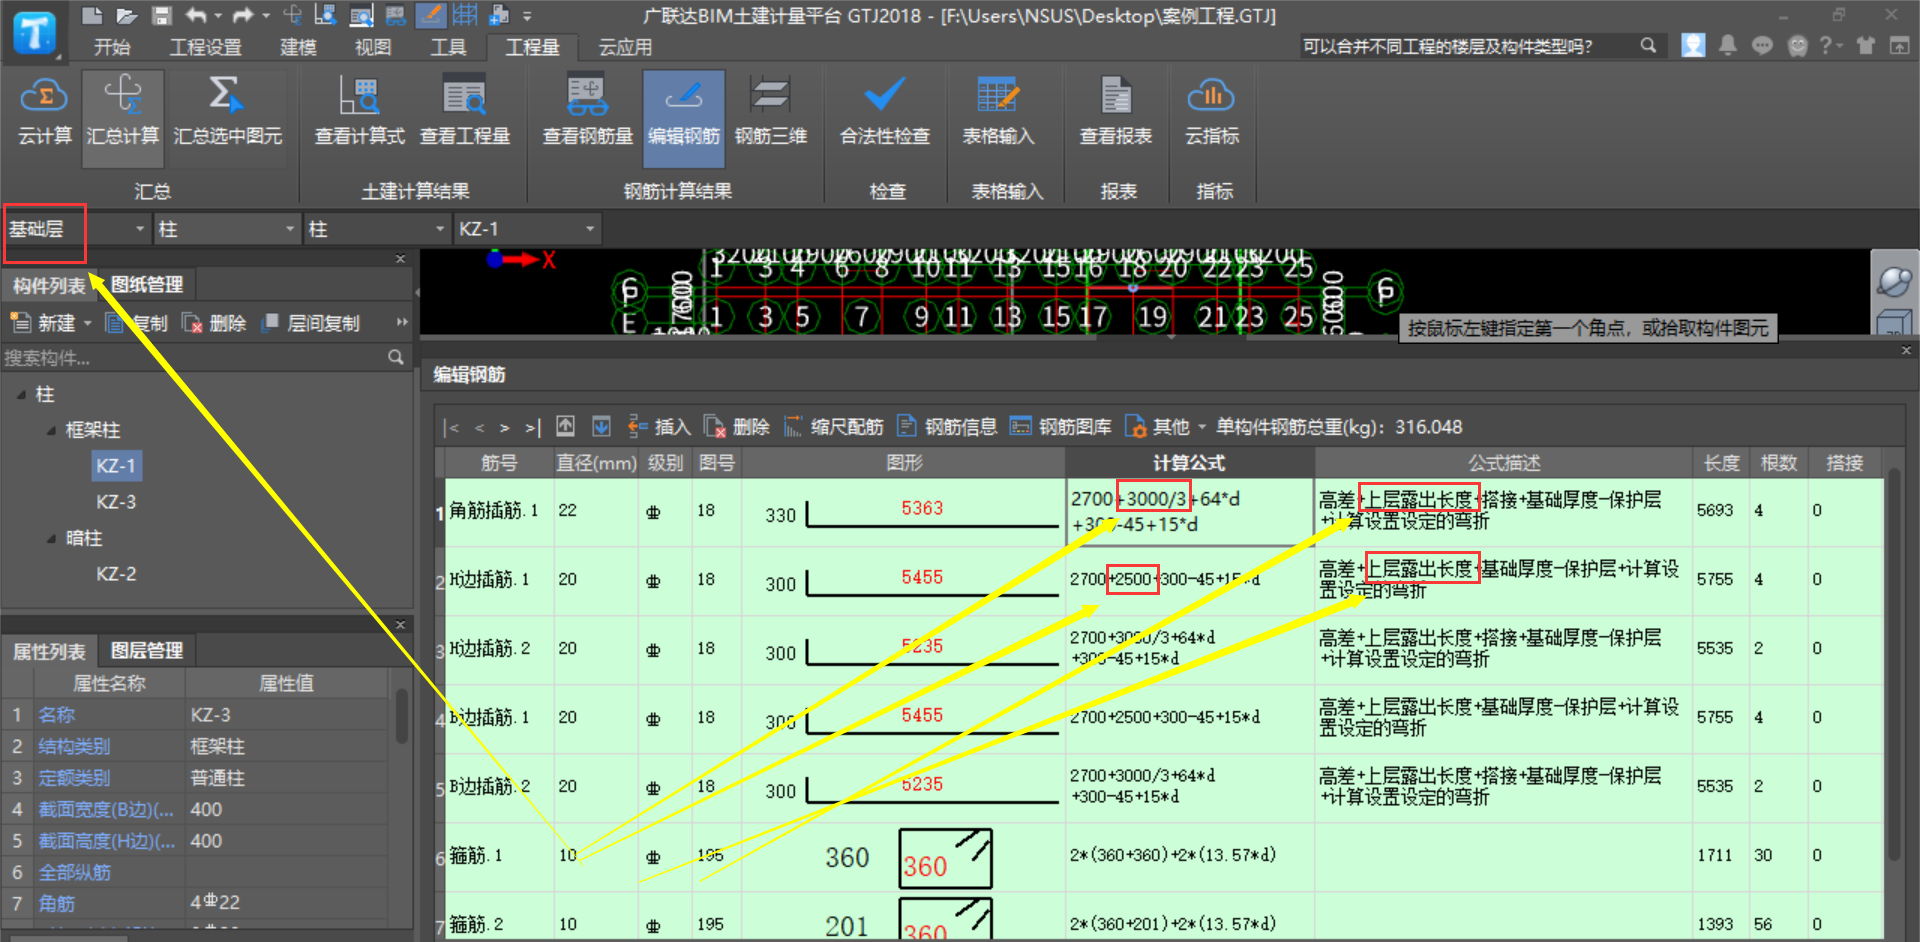Save project with floppy disk icon
The image size is (1920, 942).
pyautogui.click(x=161, y=15)
